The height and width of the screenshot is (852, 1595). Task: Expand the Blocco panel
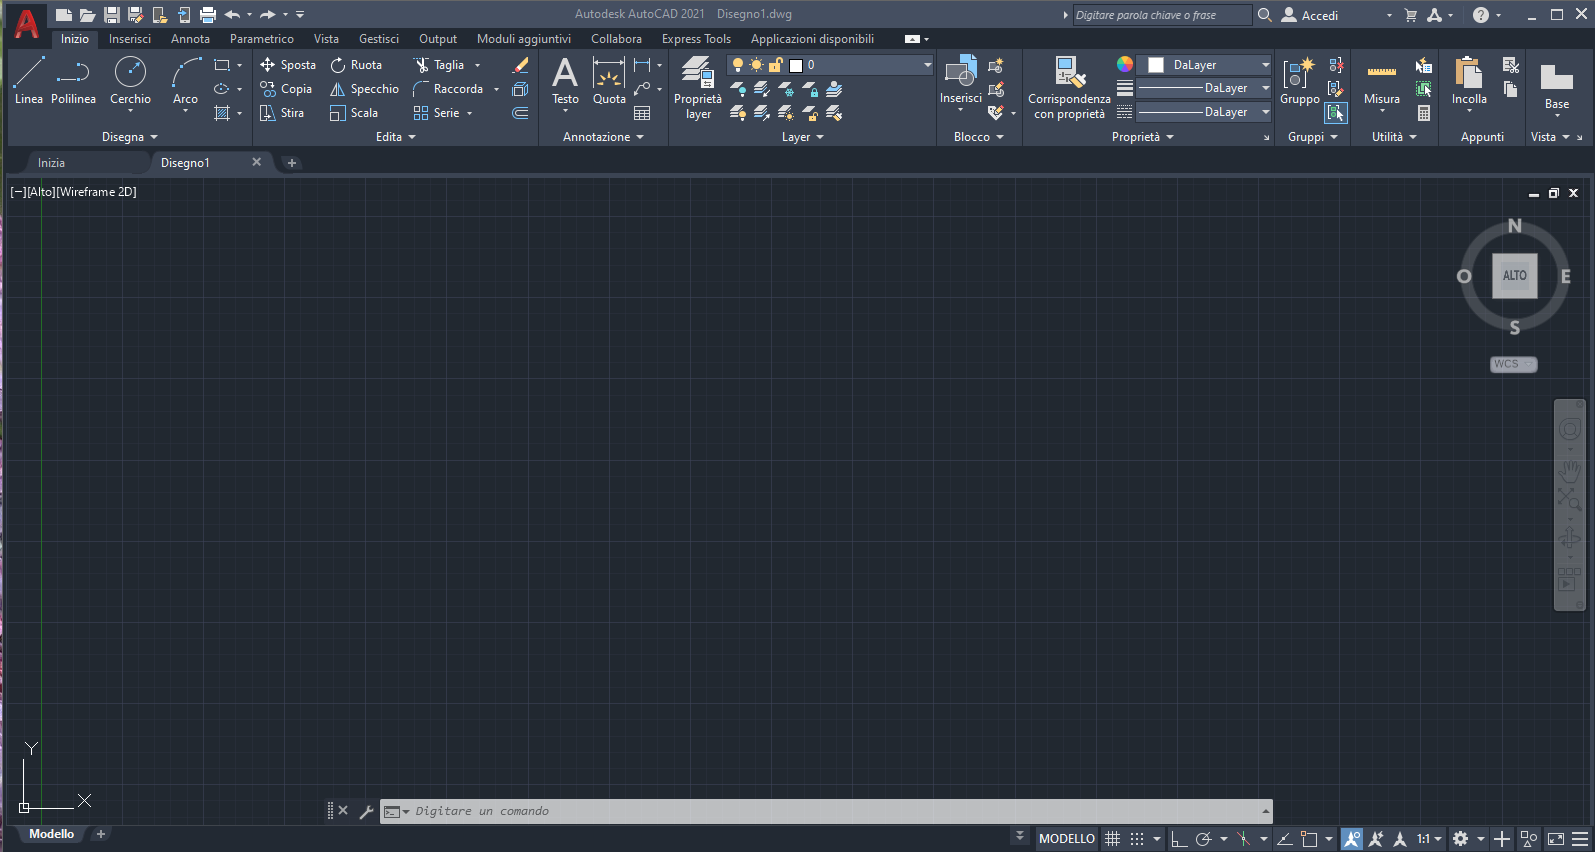coord(979,137)
